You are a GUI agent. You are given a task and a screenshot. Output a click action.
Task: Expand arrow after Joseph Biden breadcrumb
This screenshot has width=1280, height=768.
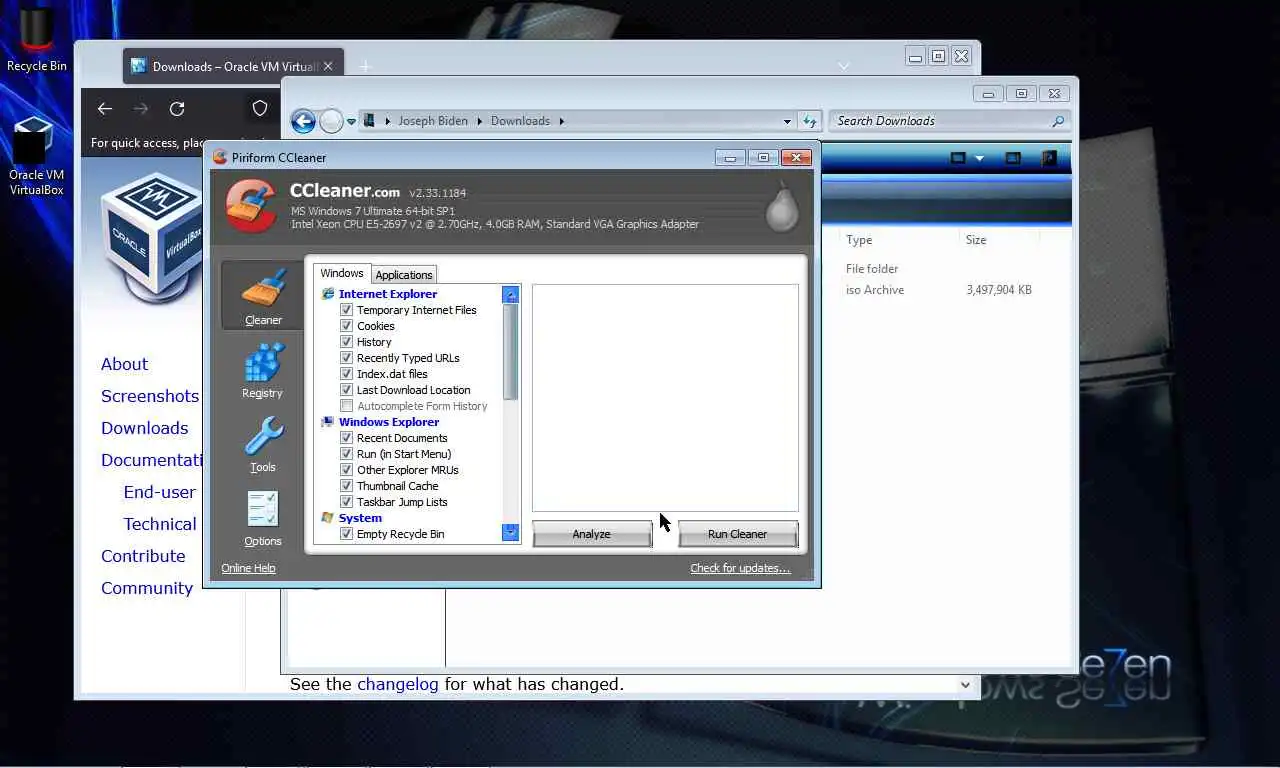point(480,121)
